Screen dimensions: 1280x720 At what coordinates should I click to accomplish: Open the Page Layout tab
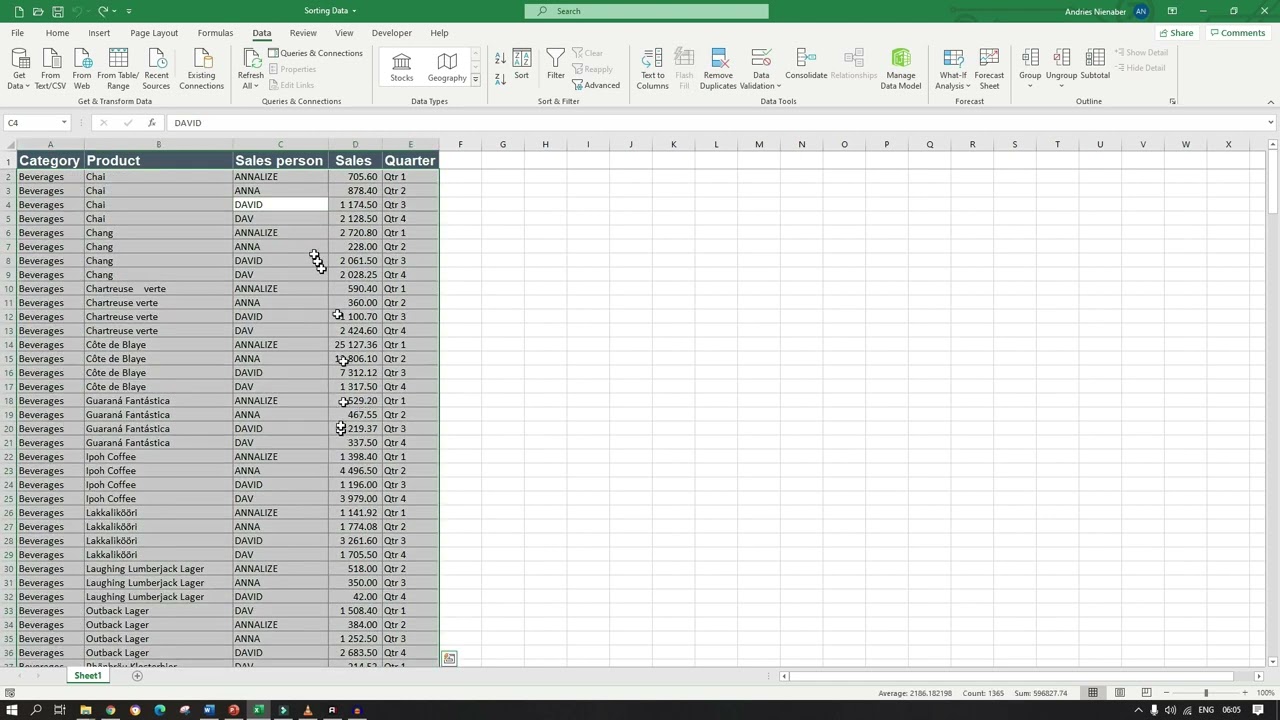coord(154,33)
